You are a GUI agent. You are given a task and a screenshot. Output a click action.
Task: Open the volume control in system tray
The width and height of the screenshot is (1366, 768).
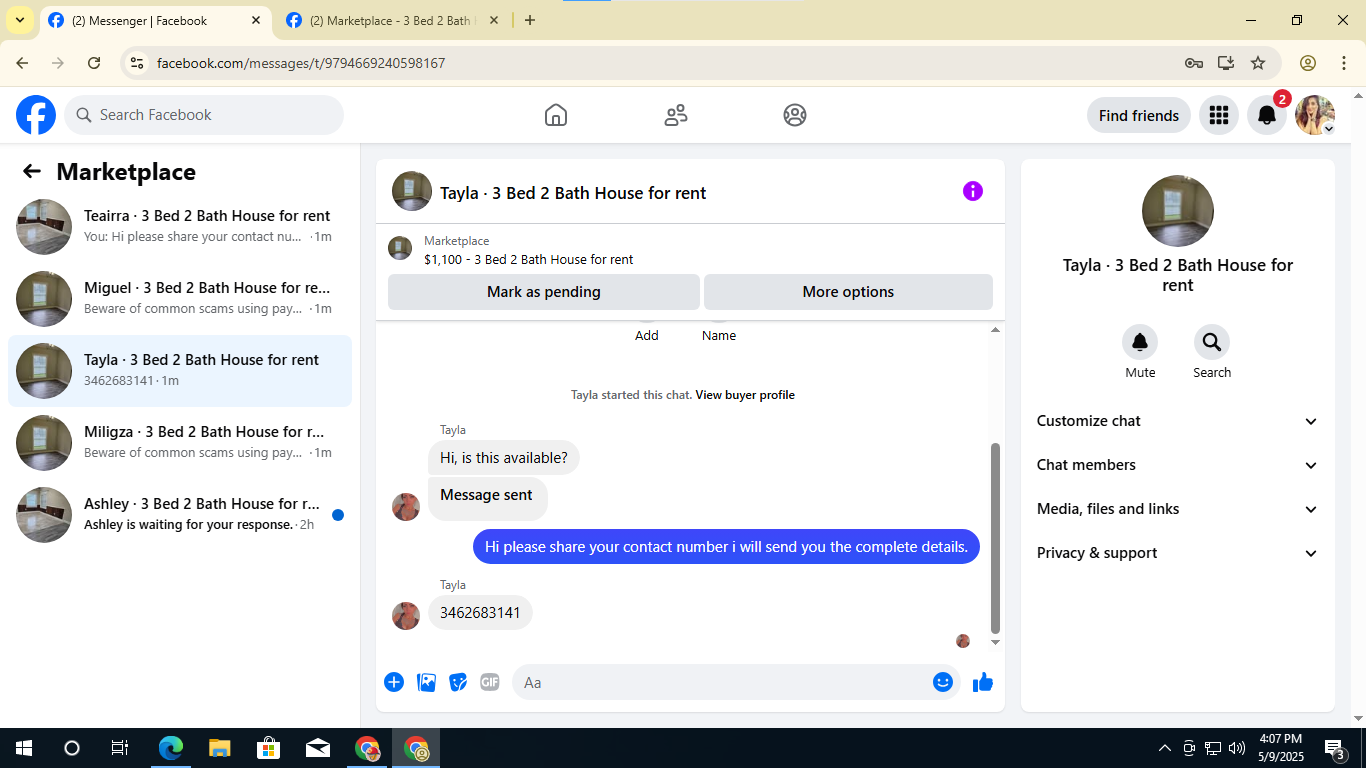(1237, 748)
